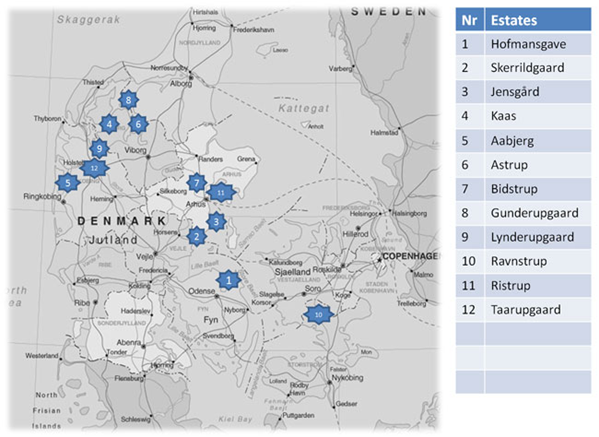Click the Svendborg town label
This screenshot has width=599, height=437.
pos(218,336)
